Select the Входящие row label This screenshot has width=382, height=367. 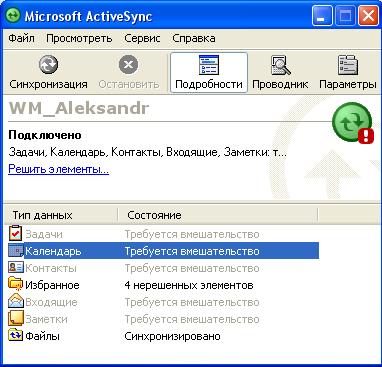point(51,302)
